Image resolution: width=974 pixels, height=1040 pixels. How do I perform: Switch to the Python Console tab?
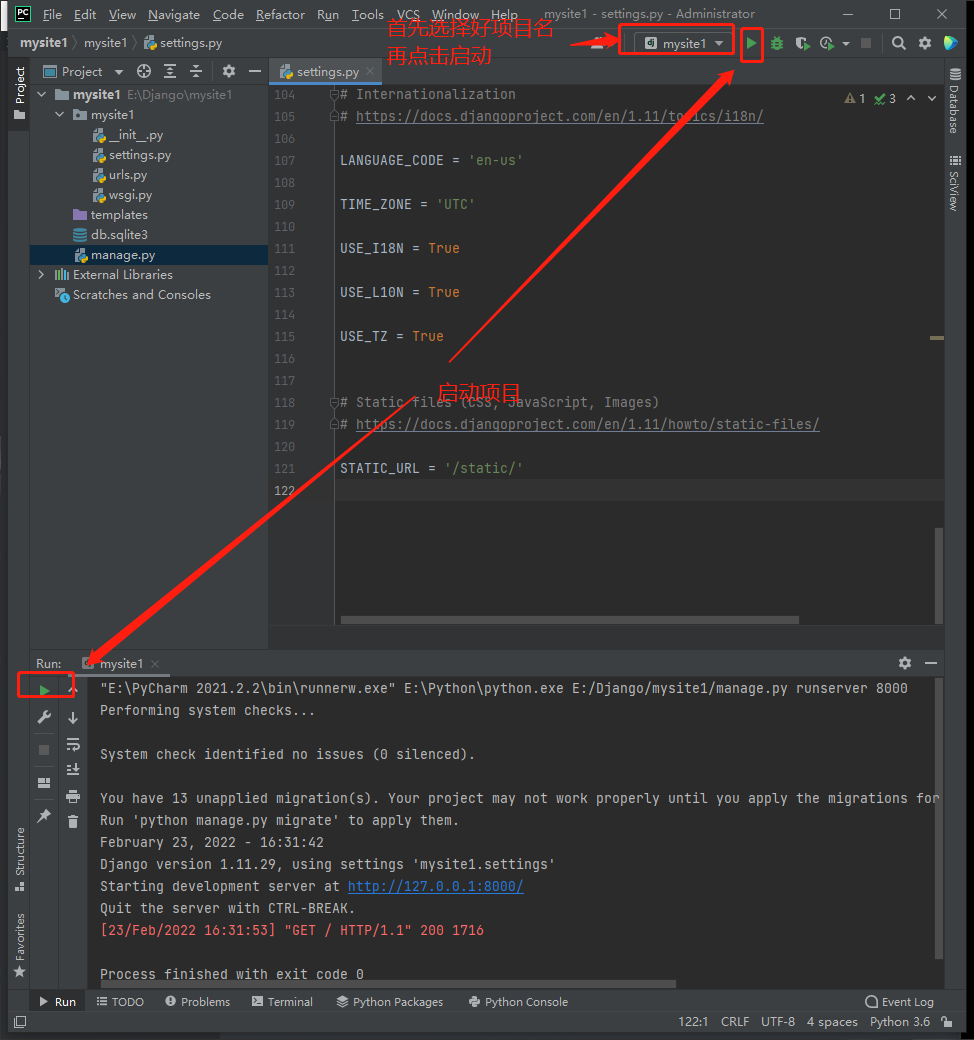click(x=518, y=1002)
